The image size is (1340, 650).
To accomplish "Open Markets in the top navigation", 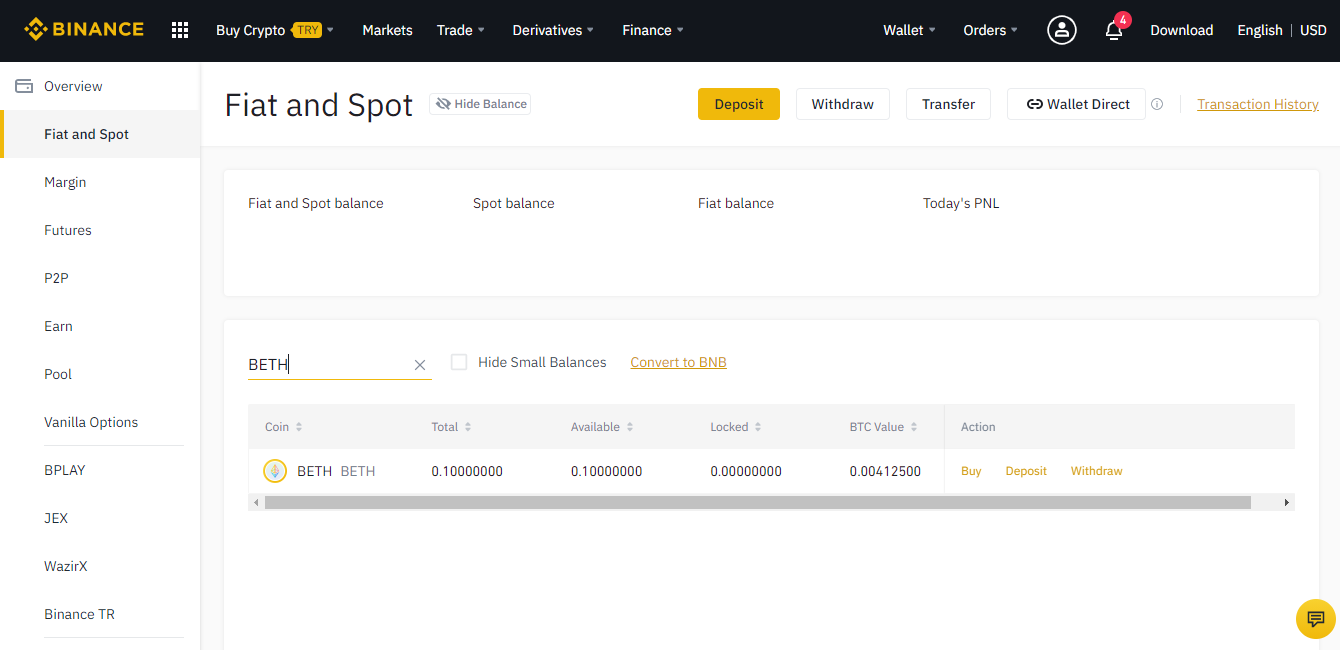I will [387, 30].
